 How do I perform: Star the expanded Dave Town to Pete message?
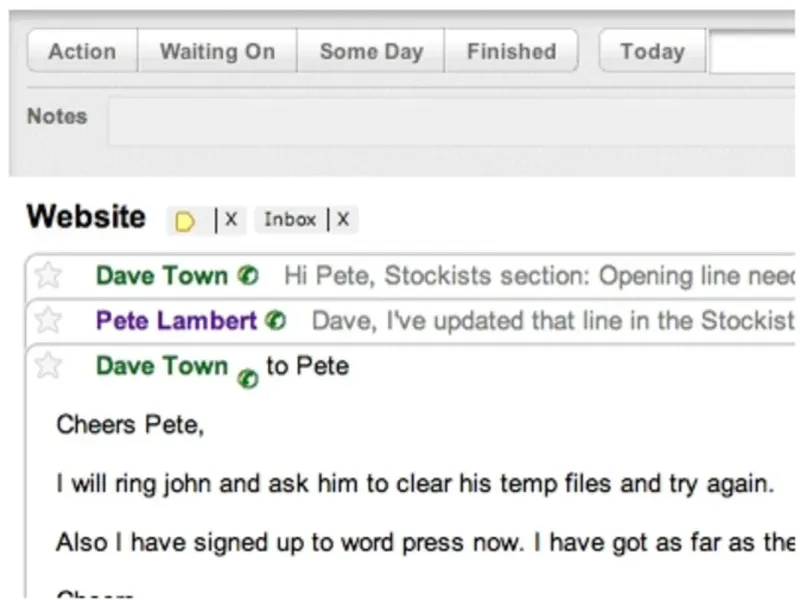click(x=48, y=366)
